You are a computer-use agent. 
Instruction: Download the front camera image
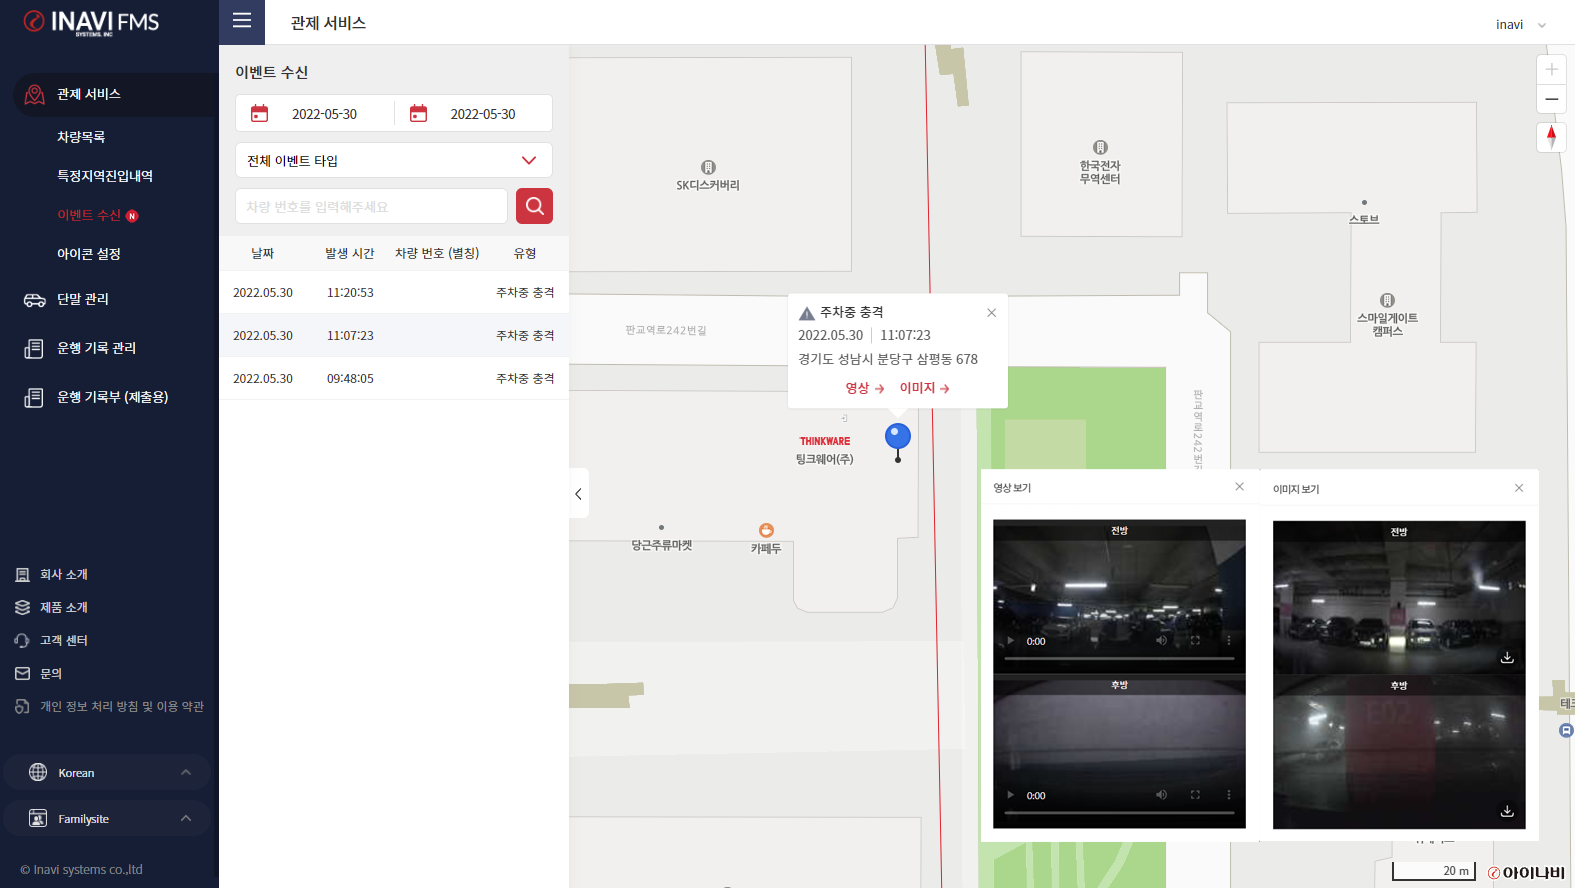pyautogui.click(x=1507, y=657)
